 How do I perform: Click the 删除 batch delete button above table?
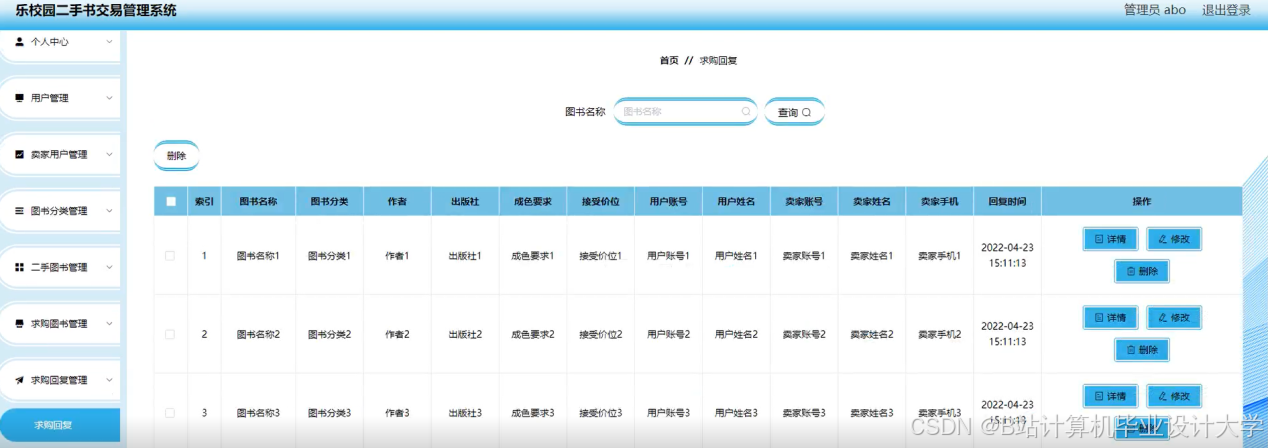(x=177, y=156)
